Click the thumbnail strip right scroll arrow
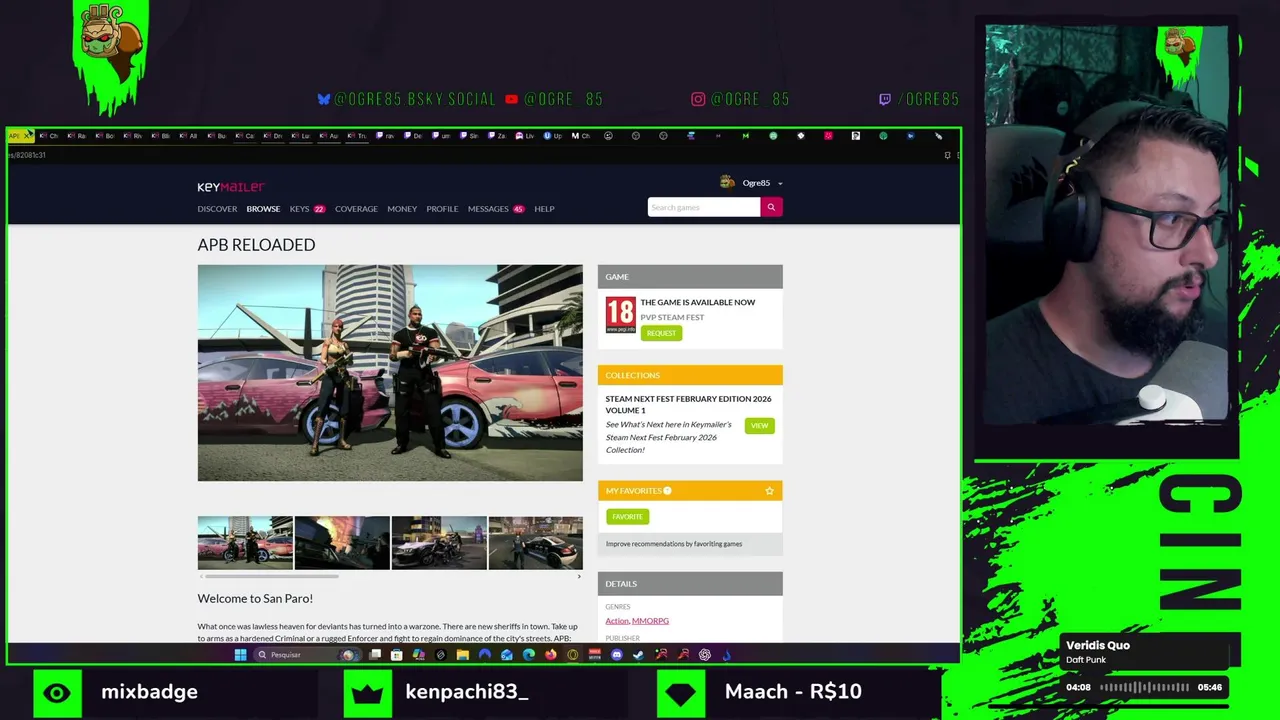 tap(578, 576)
